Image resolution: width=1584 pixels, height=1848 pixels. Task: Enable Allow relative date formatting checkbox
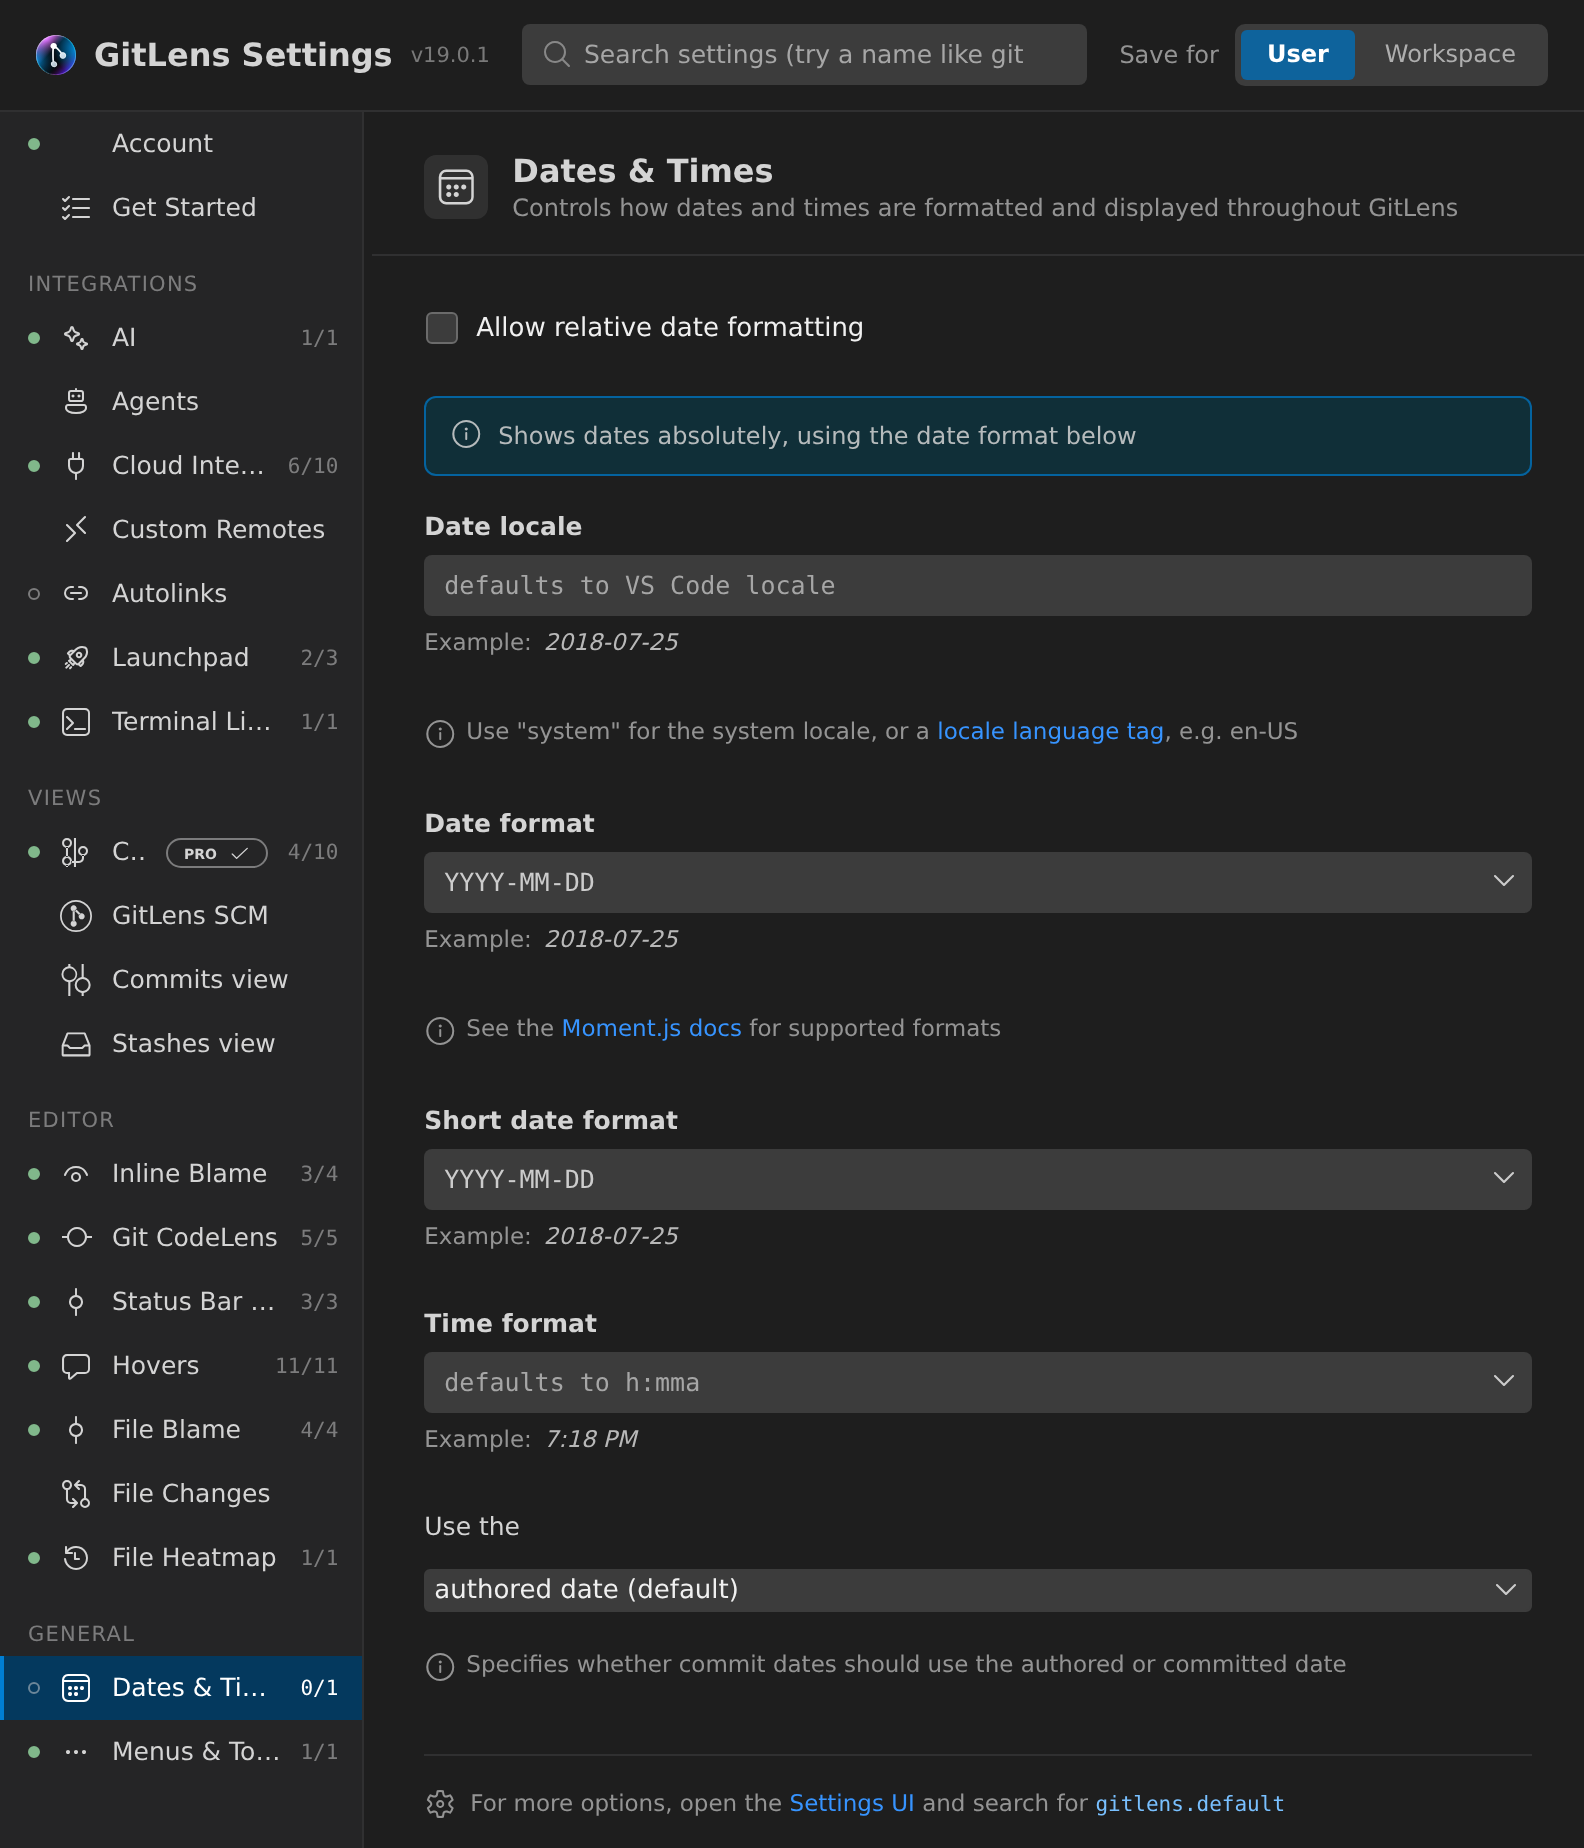pyautogui.click(x=442, y=327)
